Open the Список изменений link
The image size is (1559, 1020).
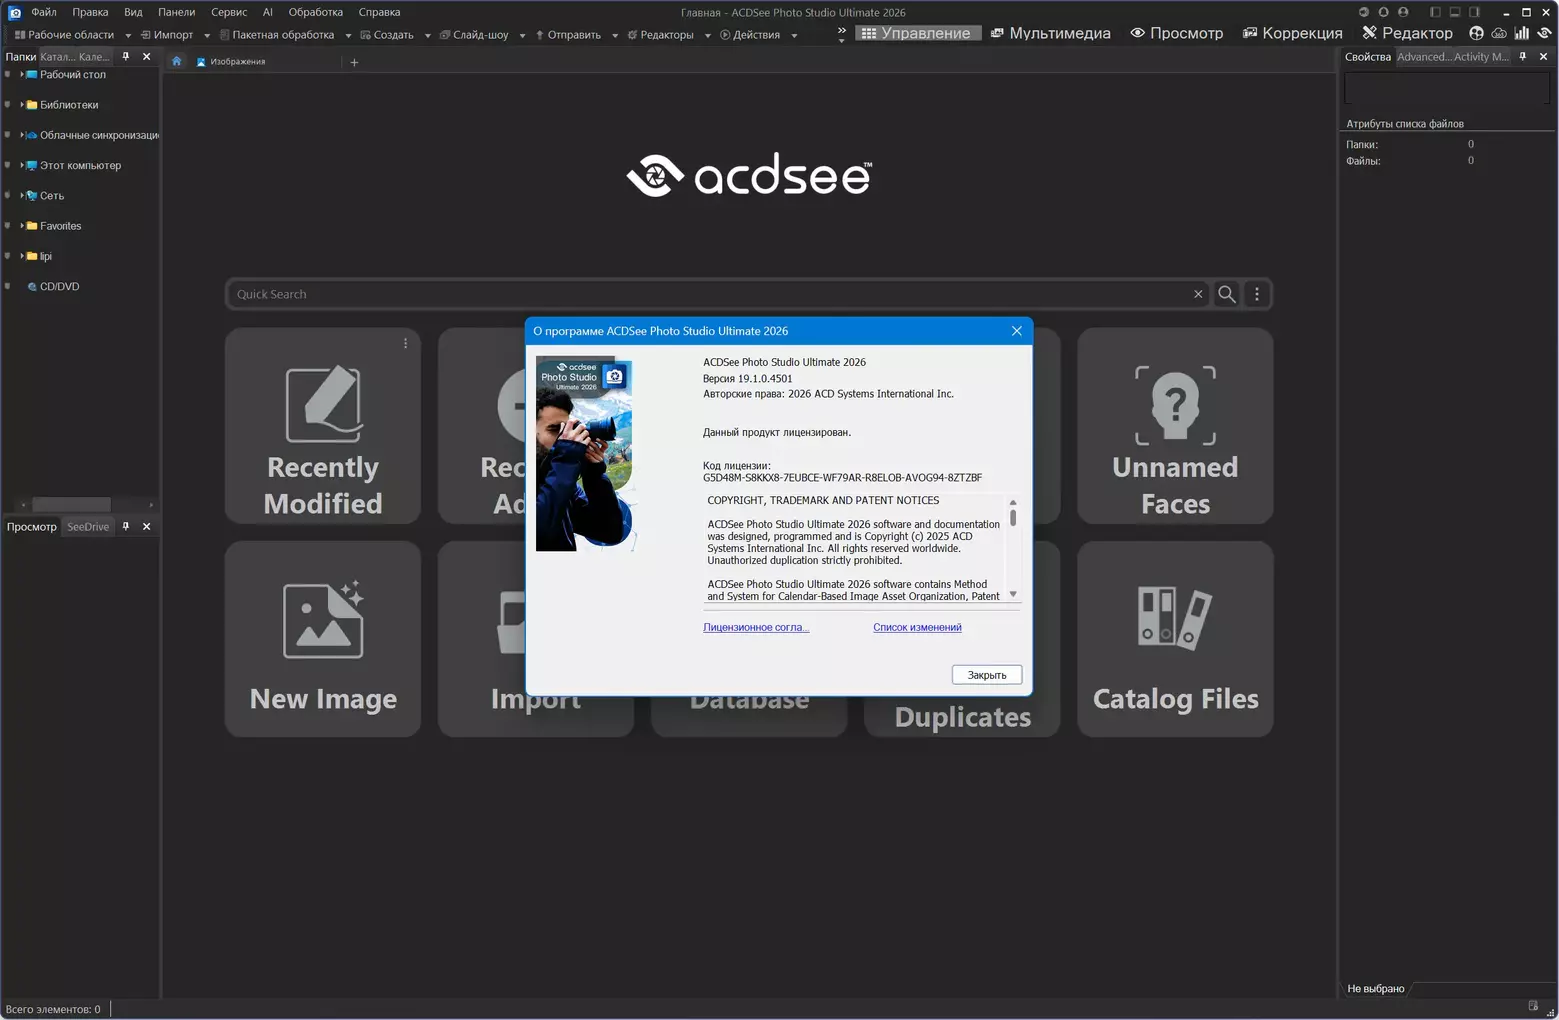[x=917, y=628]
